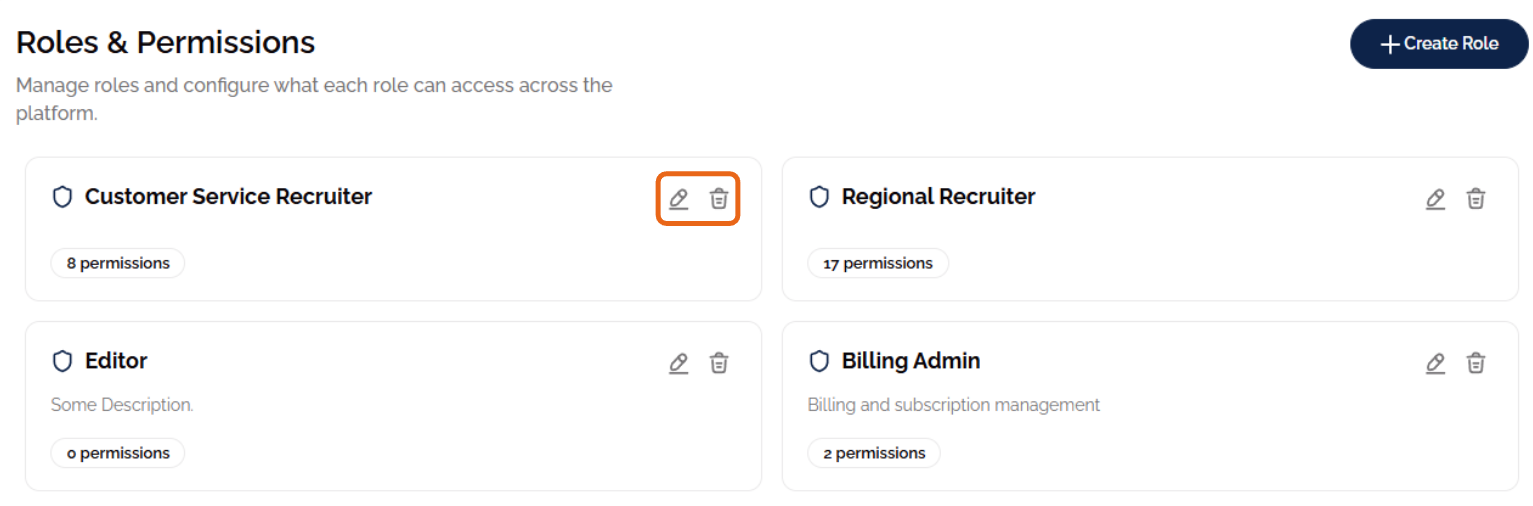
Task: Delete the Customer Service Recruiter role
Action: [719, 199]
